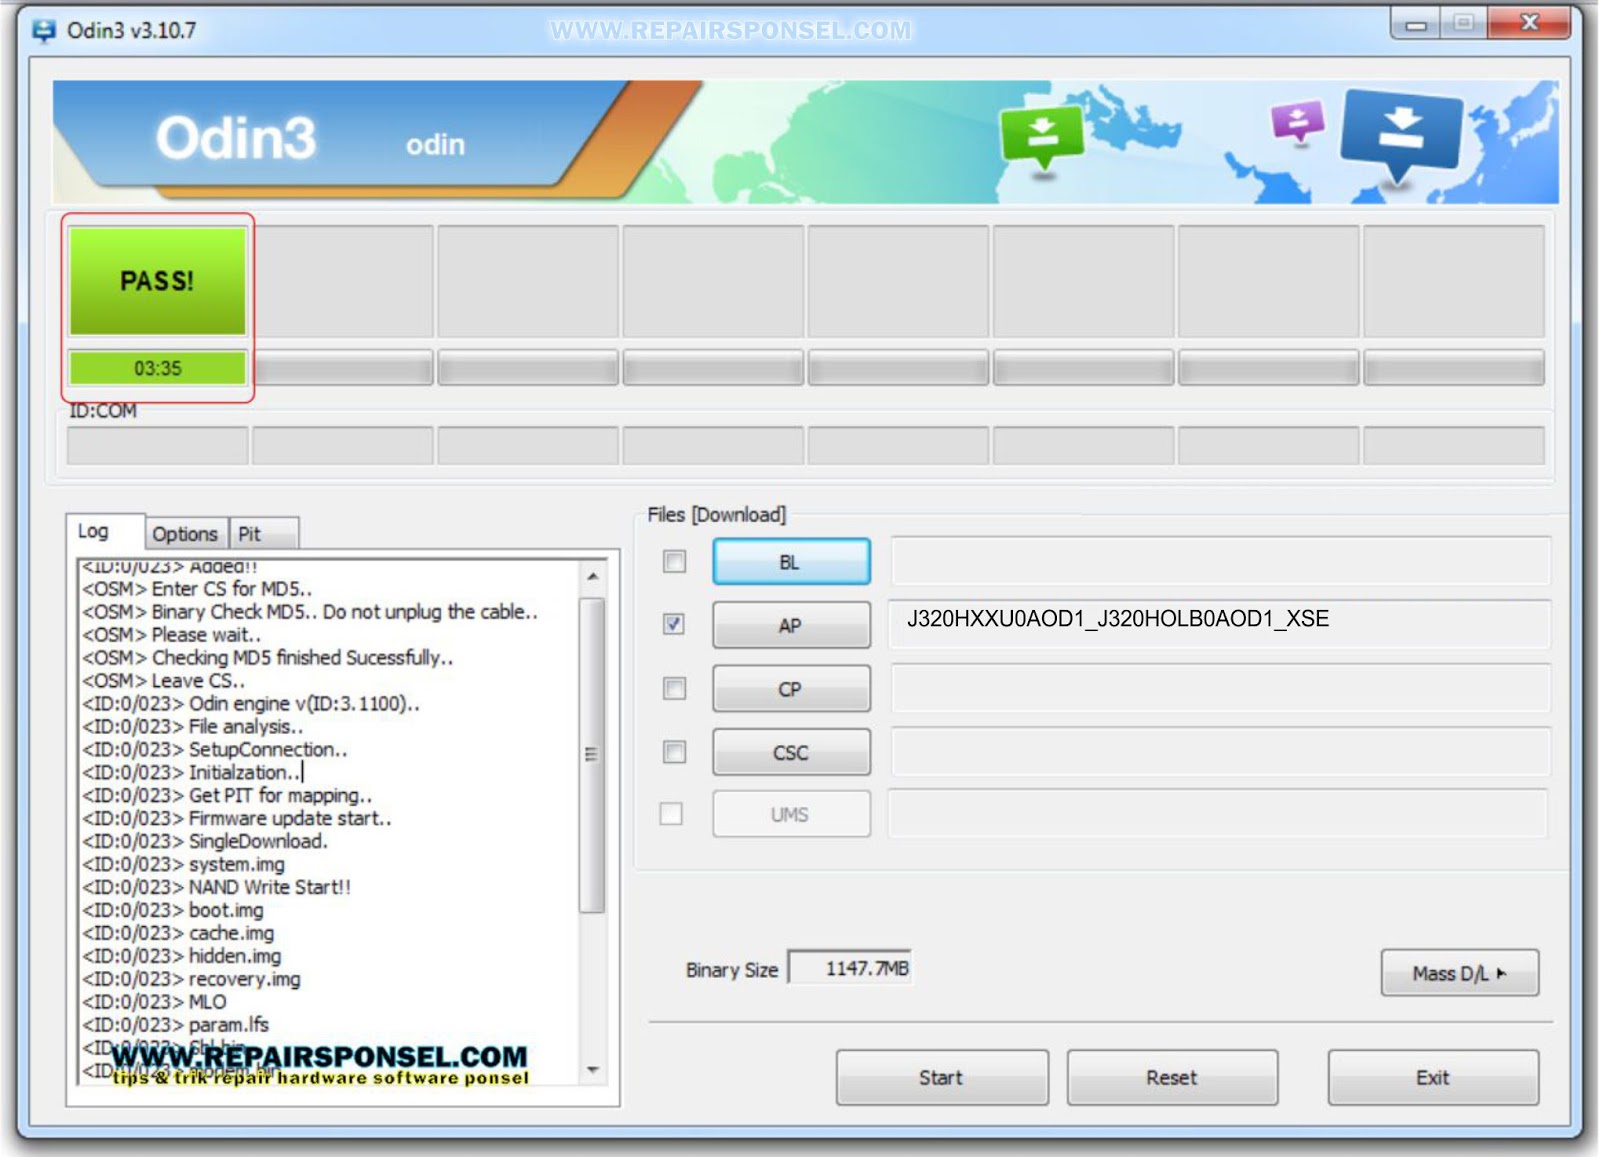The width and height of the screenshot is (1600, 1157).
Task: Click log line 'Initialzation..'
Action: [192, 772]
